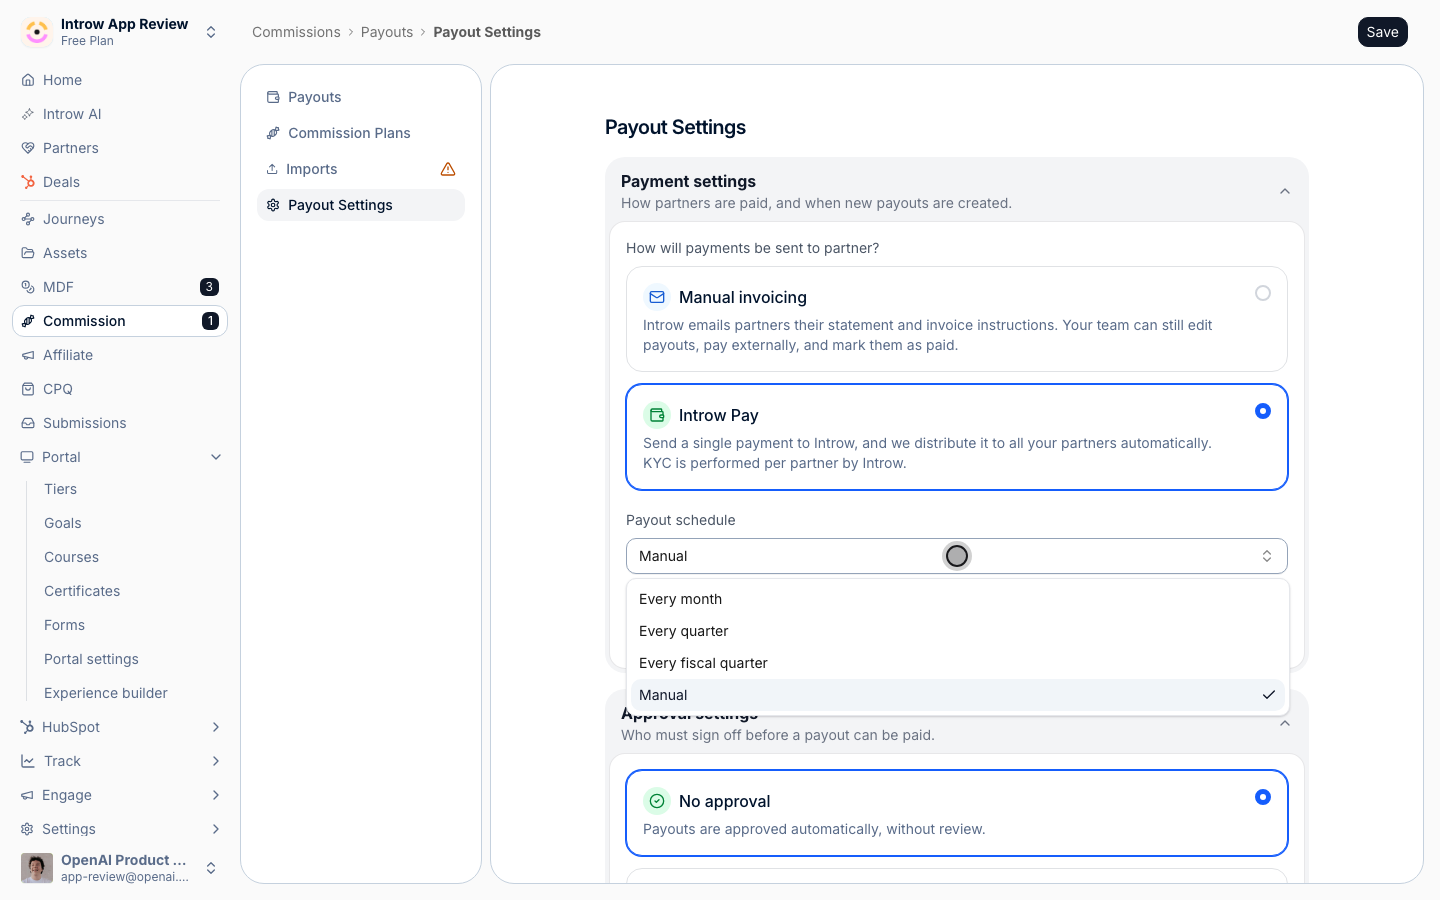Open Imports in the submenu
The width and height of the screenshot is (1440, 900).
tap(361, 169)
